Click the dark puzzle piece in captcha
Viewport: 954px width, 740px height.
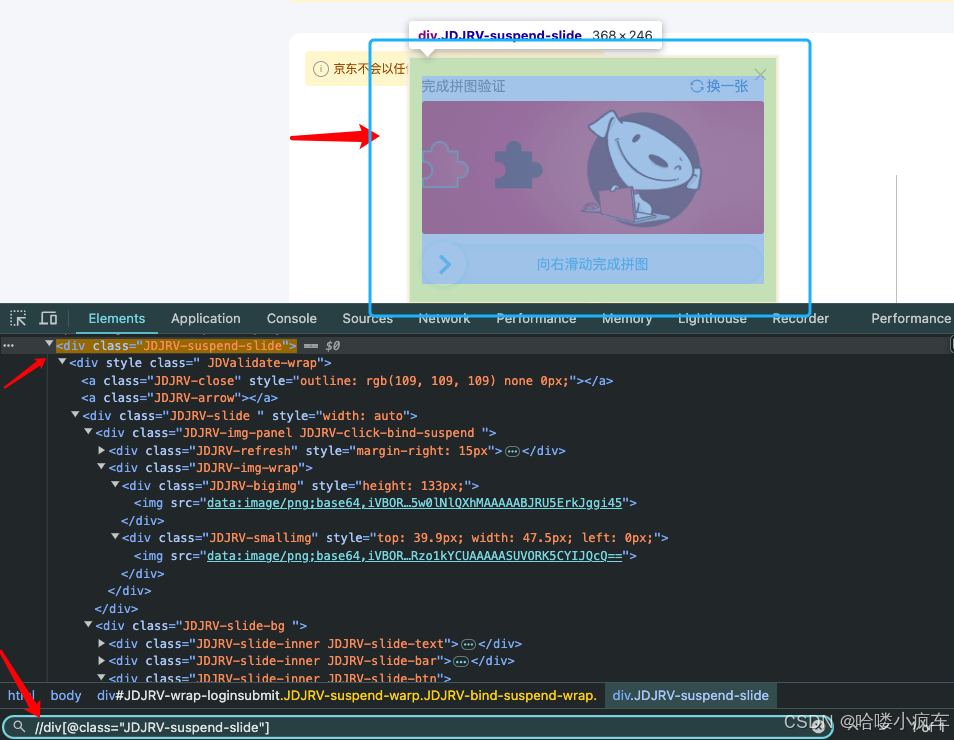click(518, 165)
